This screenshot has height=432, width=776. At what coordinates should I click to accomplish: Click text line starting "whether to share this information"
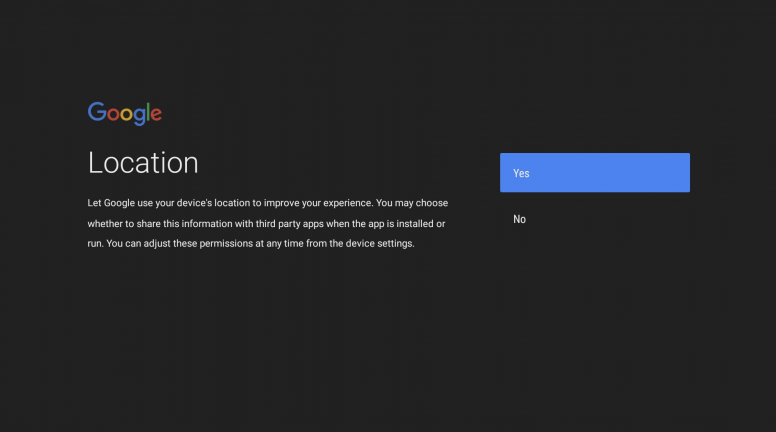(x=266, y=224)
